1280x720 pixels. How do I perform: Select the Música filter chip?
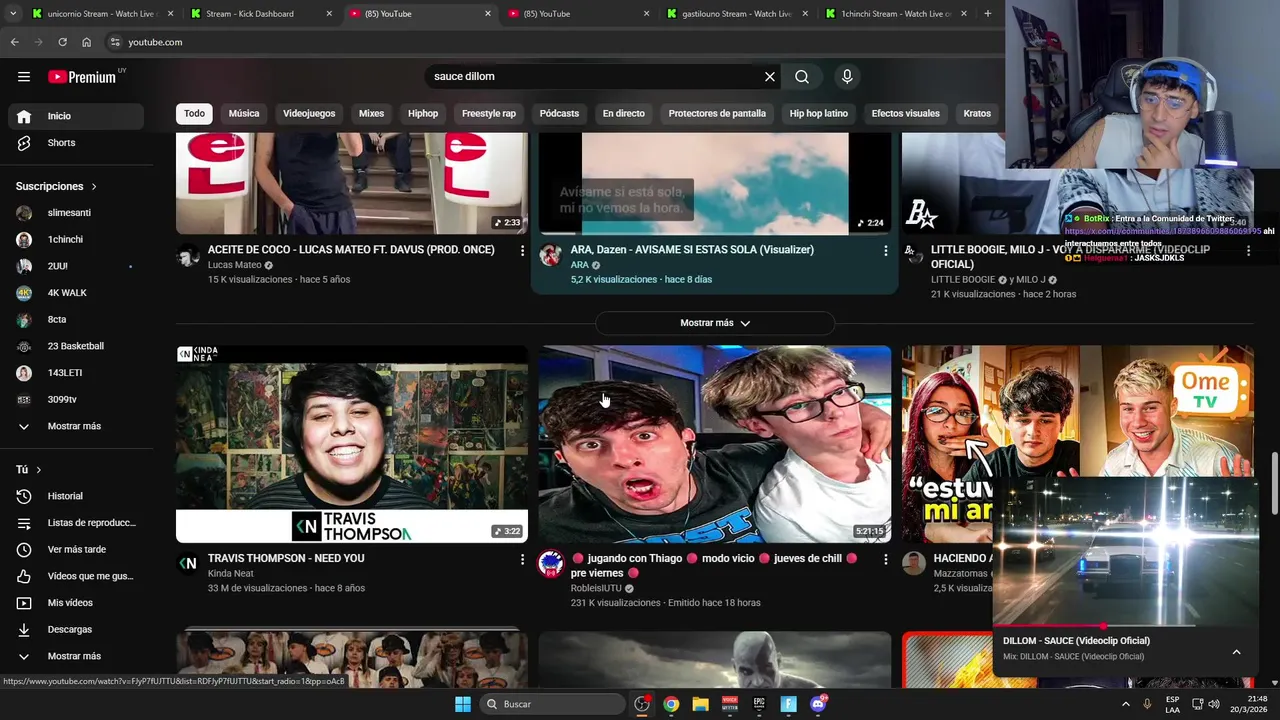(244, 113)
